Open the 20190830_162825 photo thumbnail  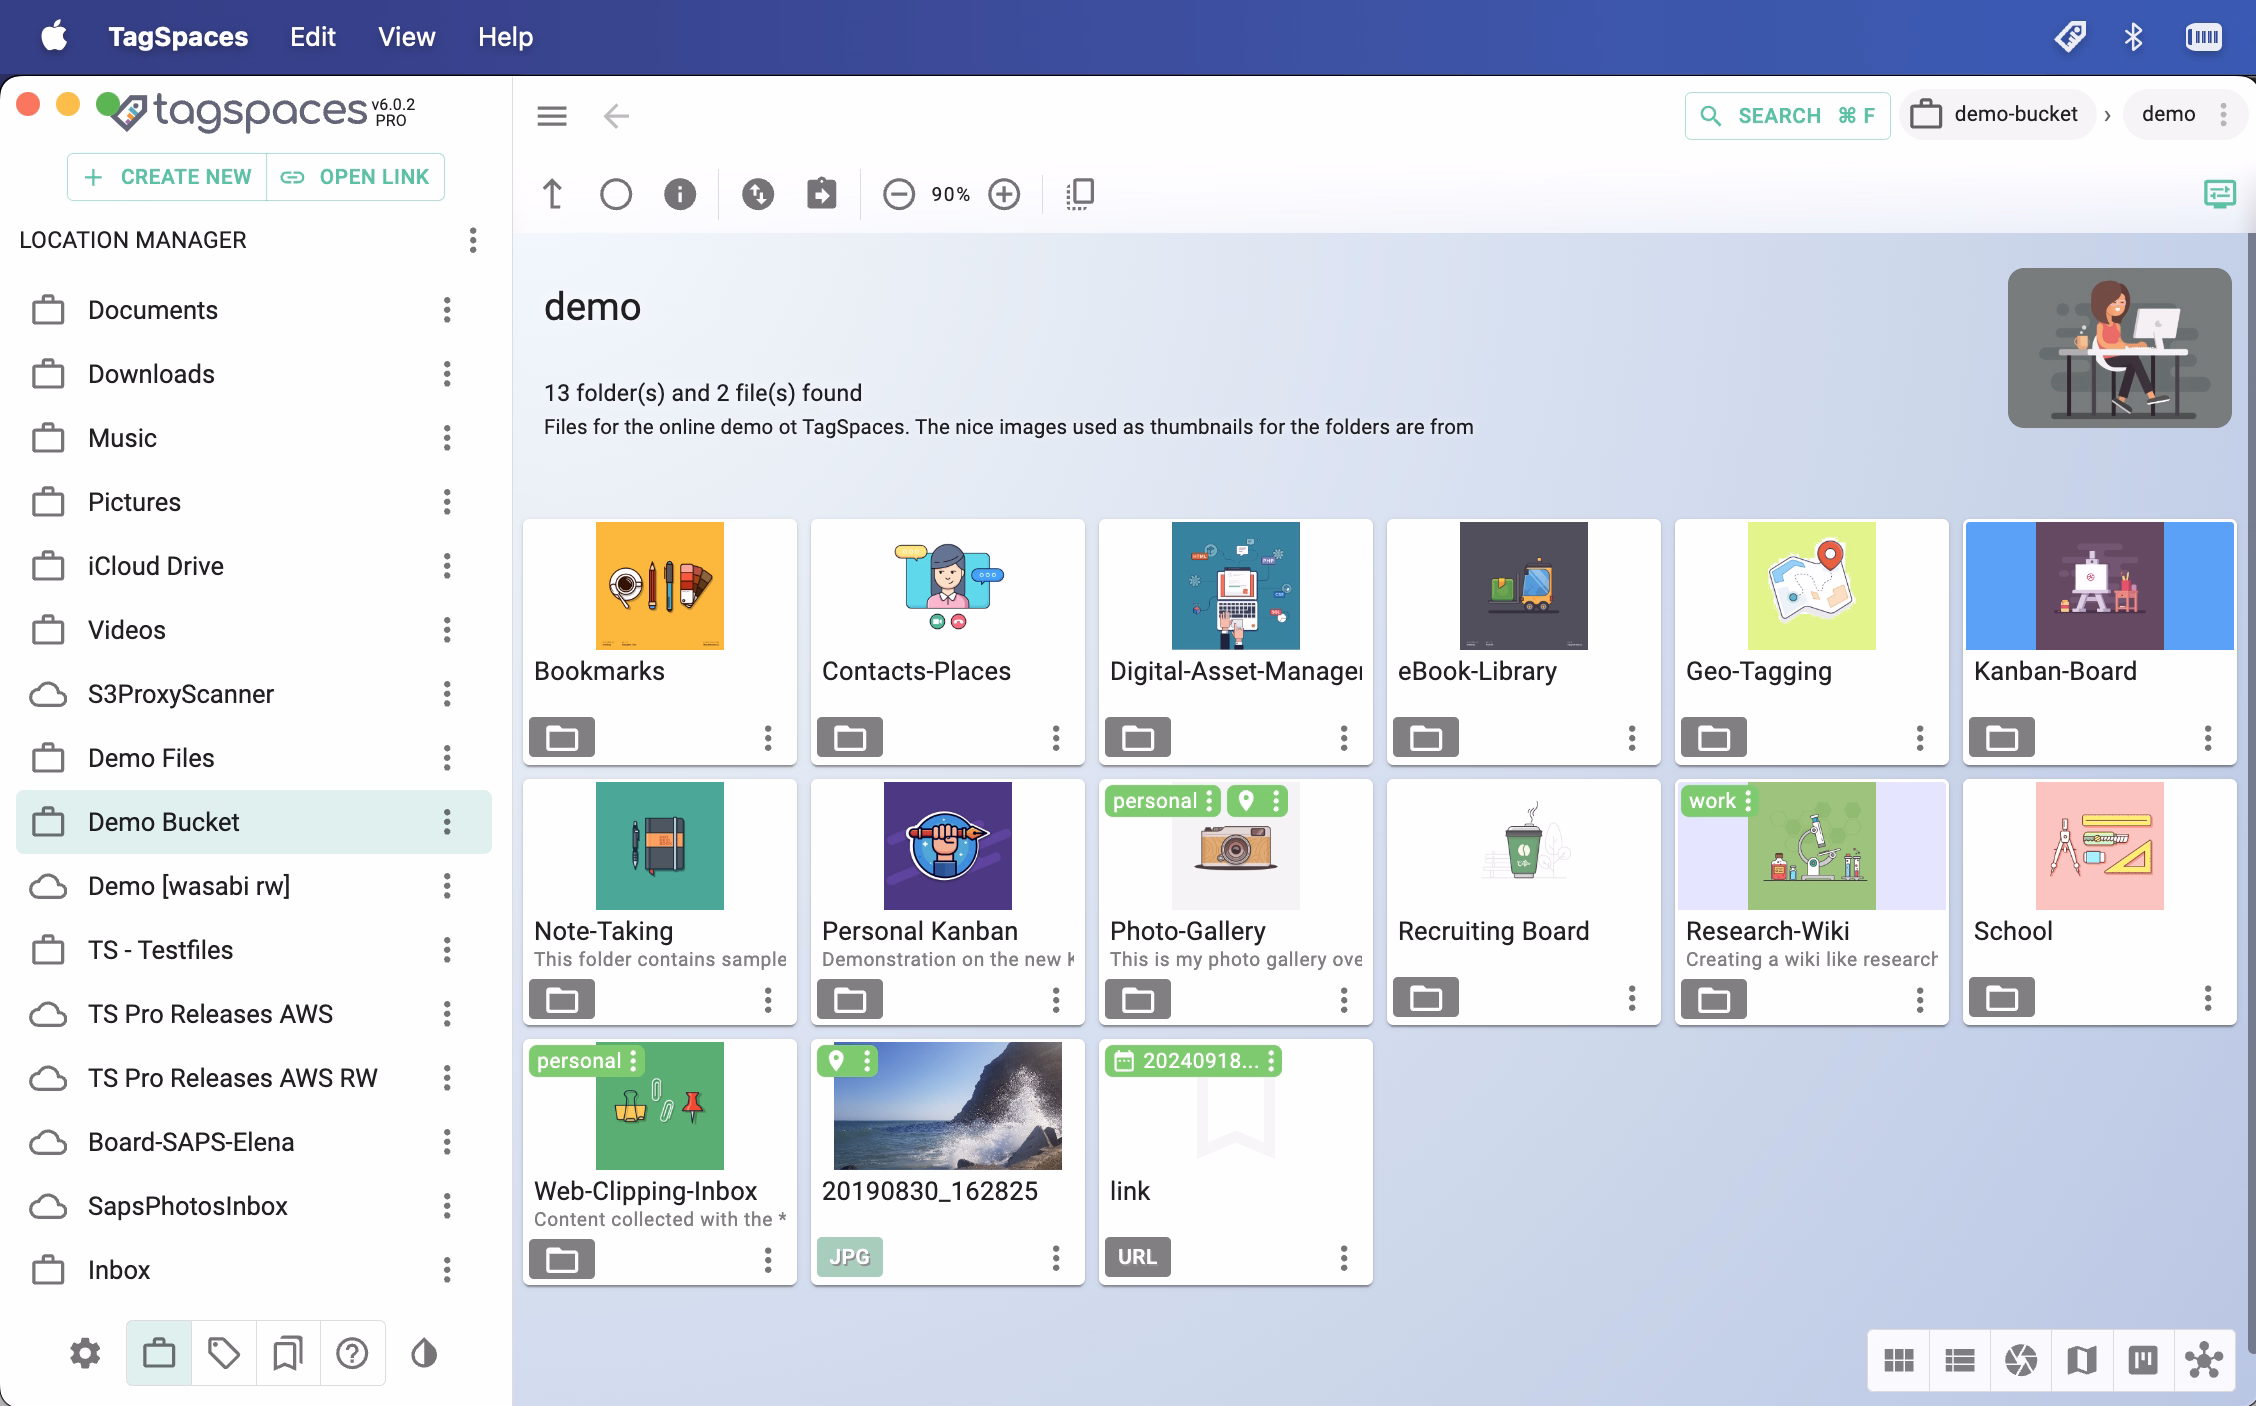click(947, 1105)
